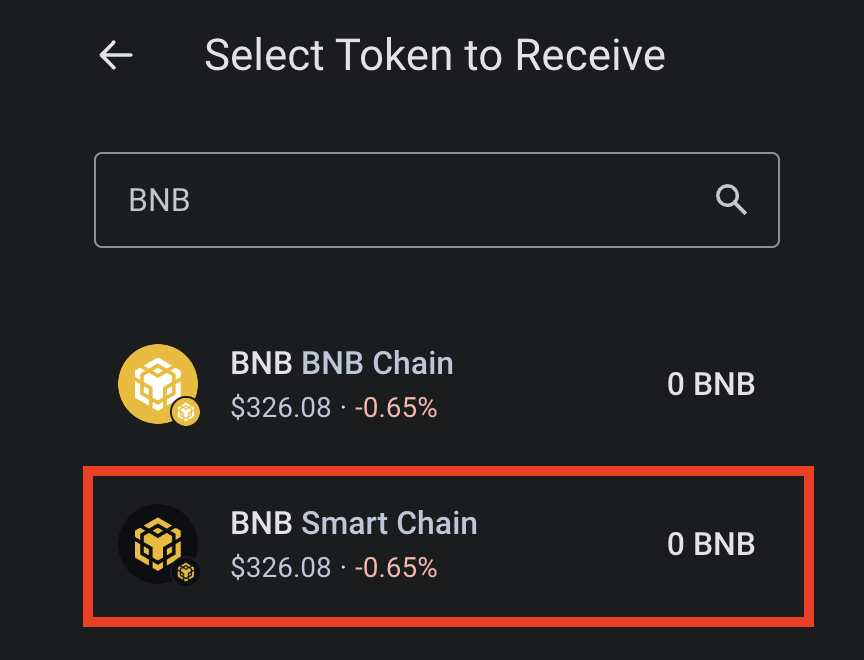864x660 pixels.
Task: Click the magnifying glass search icon
Action: [x=732, y=200]
